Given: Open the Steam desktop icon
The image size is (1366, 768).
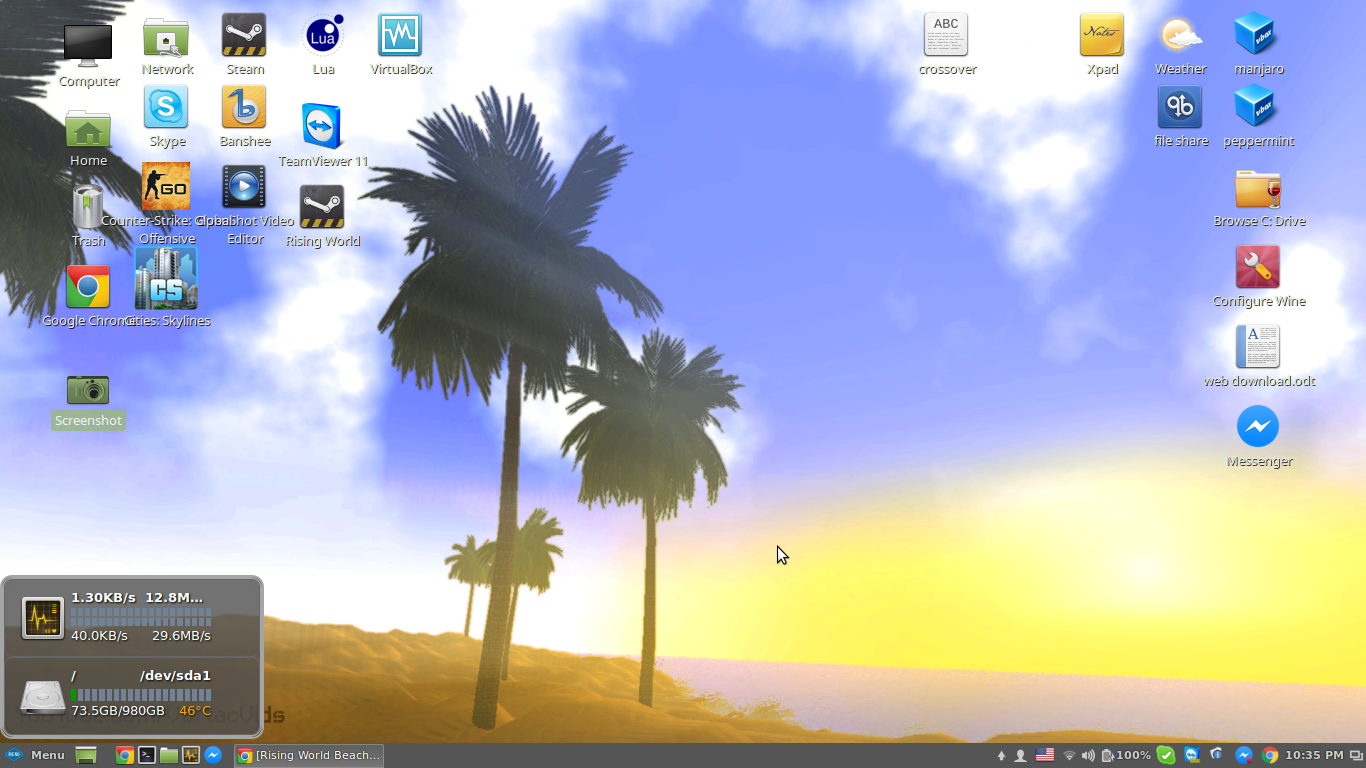Looking at the screenshot, I should (244, 36).
